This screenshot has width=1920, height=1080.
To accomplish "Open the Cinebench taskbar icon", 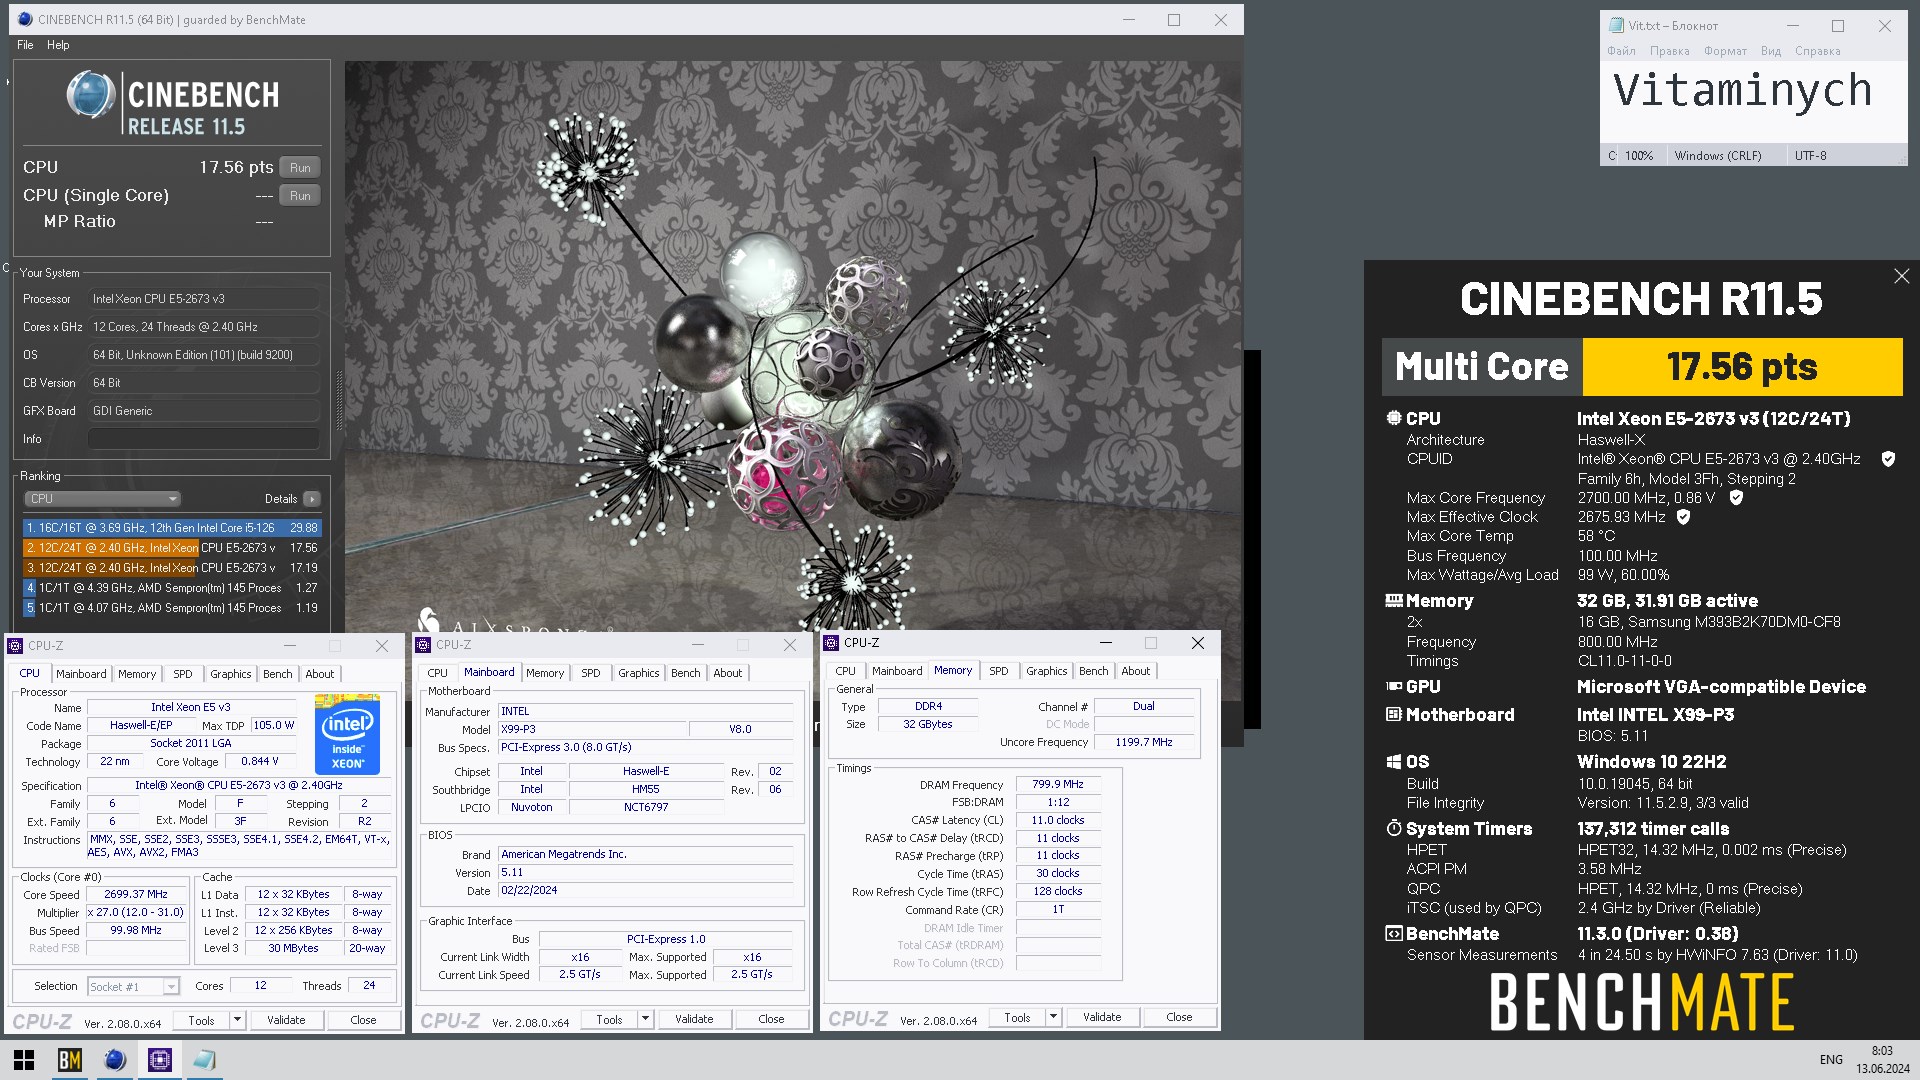I will pyautogui.click(x=115, y=1060).
